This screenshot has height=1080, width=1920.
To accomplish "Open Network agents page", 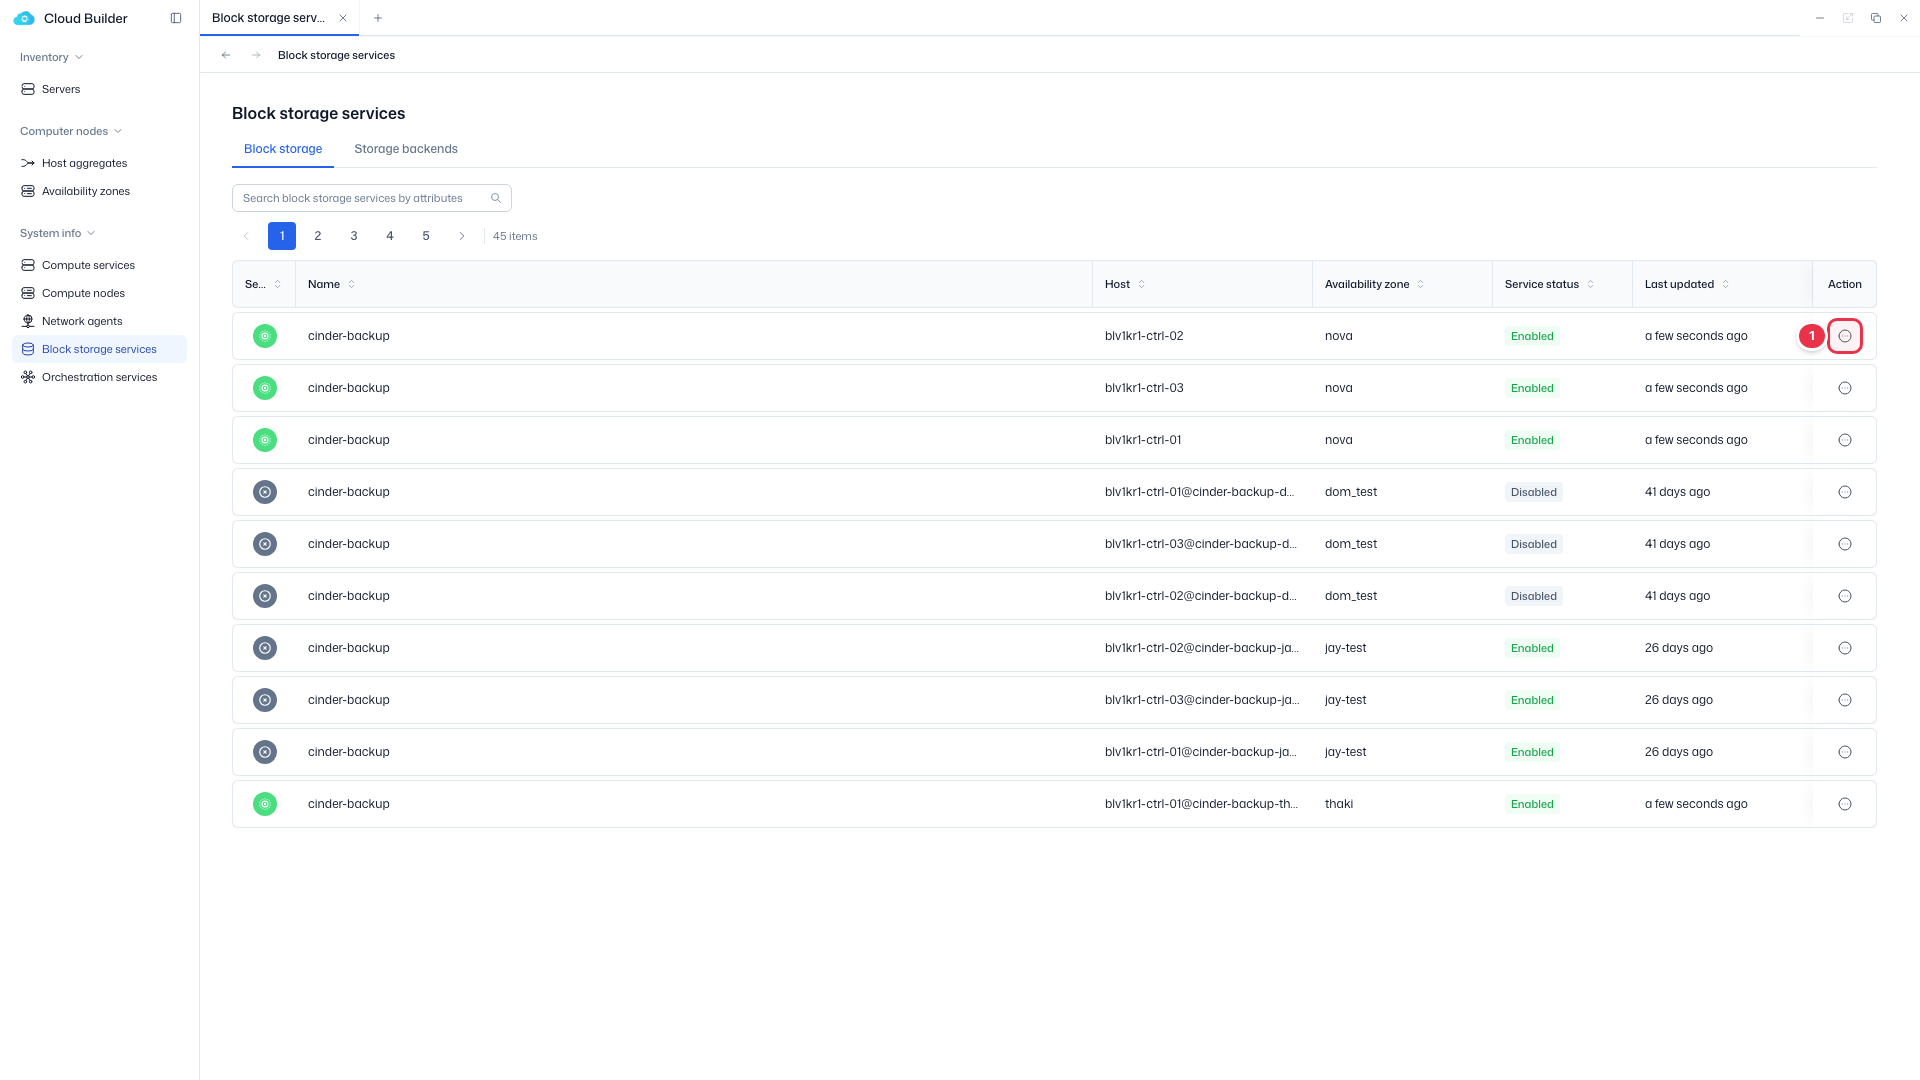I will [82, 321].
